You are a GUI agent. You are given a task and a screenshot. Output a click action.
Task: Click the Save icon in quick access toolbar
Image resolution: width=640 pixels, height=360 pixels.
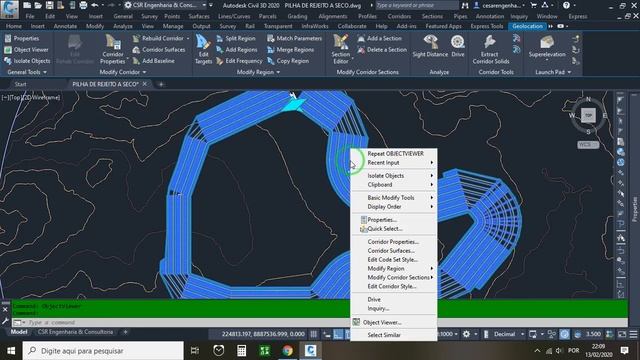49,5
